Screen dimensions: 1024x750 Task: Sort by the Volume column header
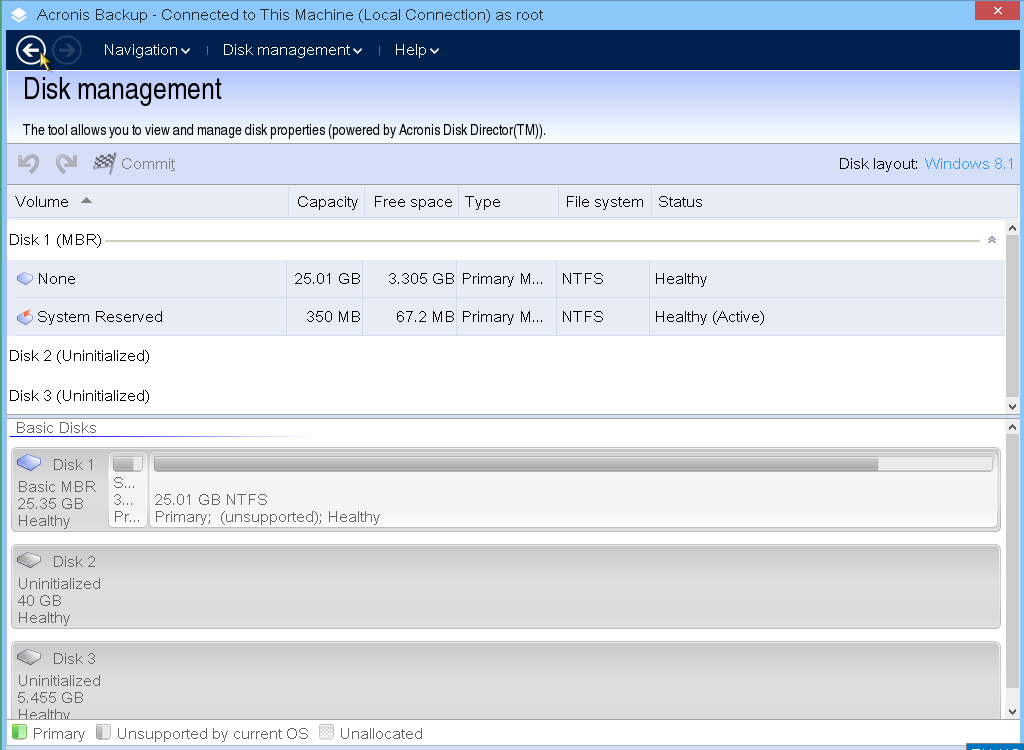(x=148, y=202)
